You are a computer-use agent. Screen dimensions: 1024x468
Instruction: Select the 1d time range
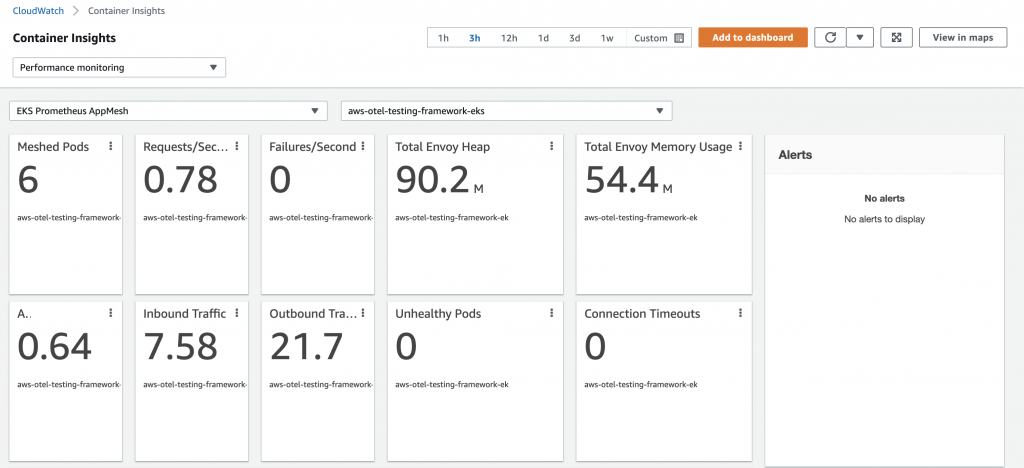coord(543,38)
